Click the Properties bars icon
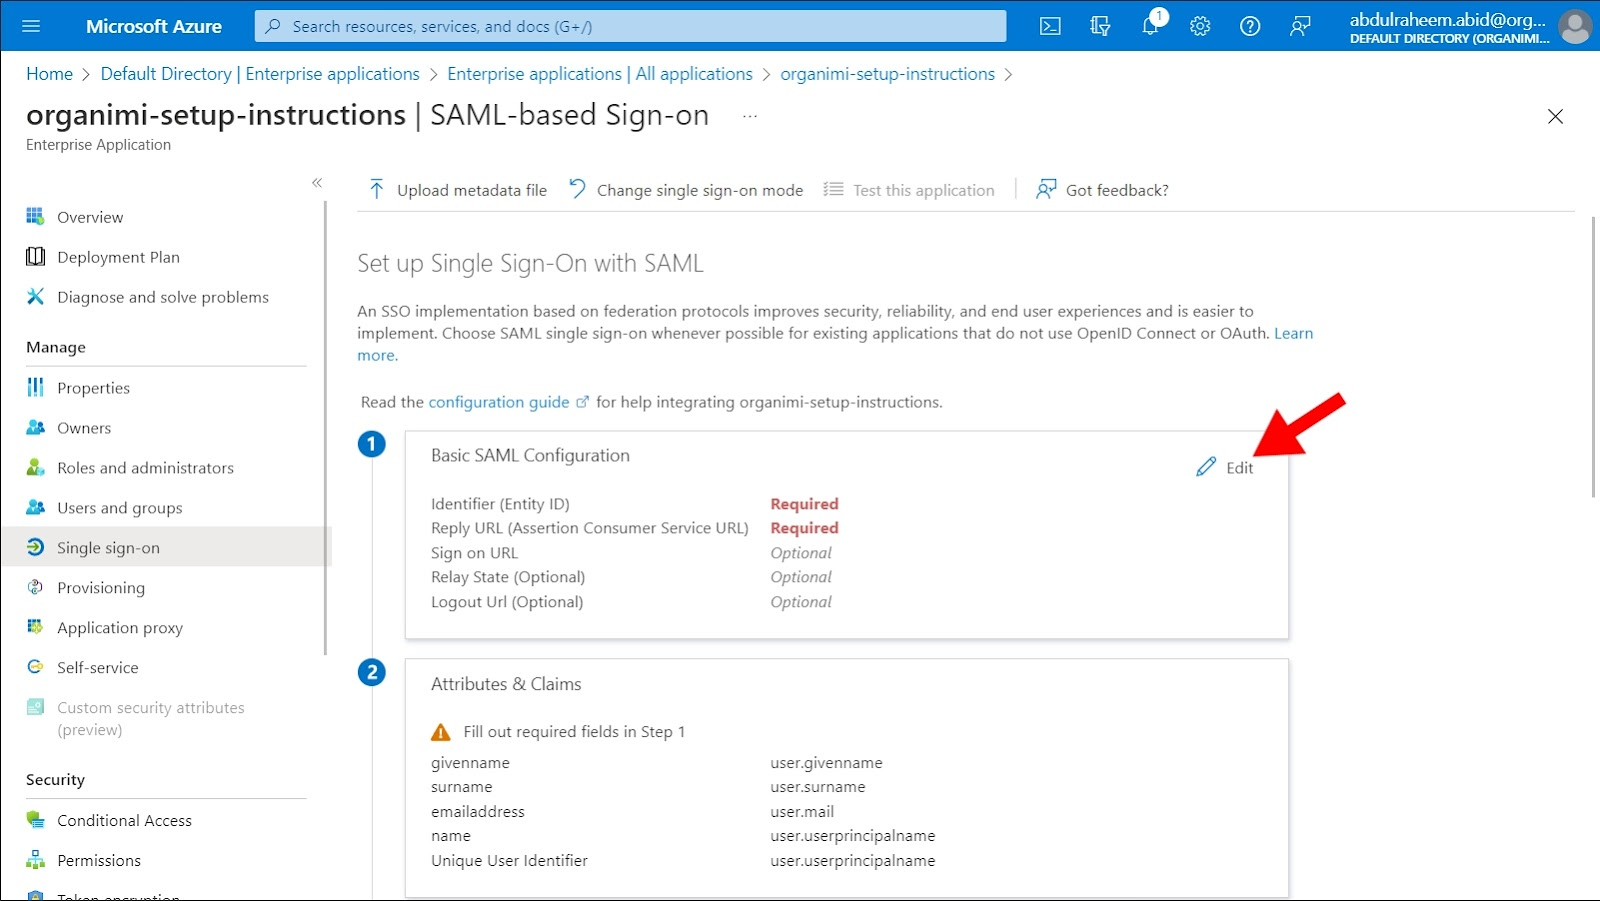The height and width of the screenshot is (901, 1600). pyautogui.click(x=35, y=387)
